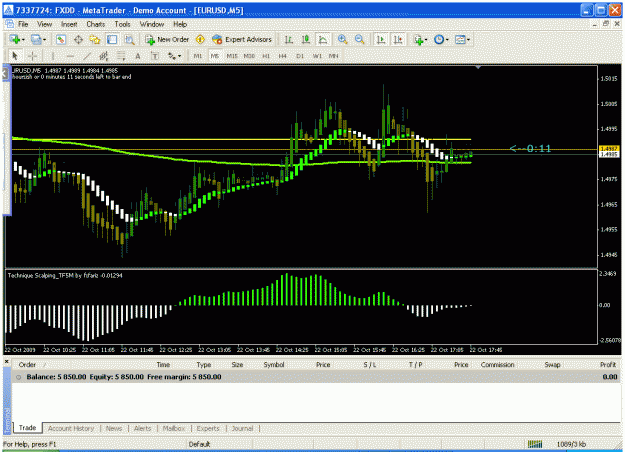Viewport: 625px width, 452px height.
Task: Click the New Chart icon
Action: [x=15, y=39]
